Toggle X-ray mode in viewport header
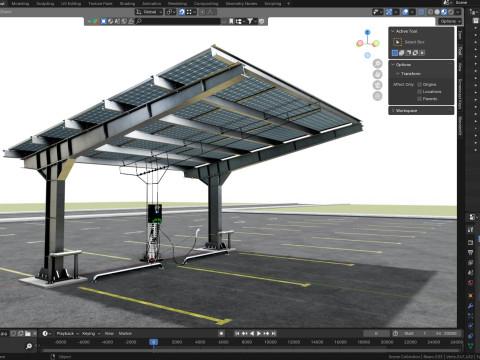 pos(421,12)
